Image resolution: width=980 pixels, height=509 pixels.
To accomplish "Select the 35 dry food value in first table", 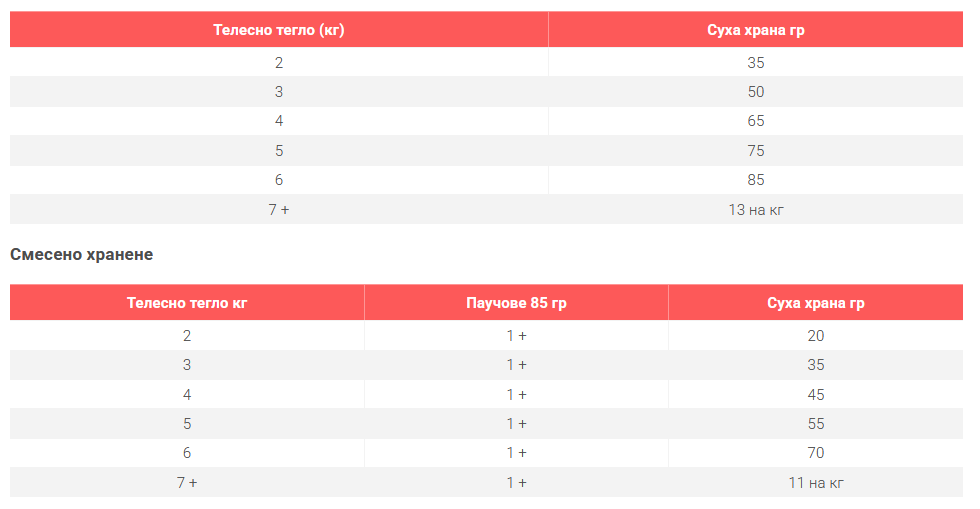I will pyautogui.click(x=755, y=62).
